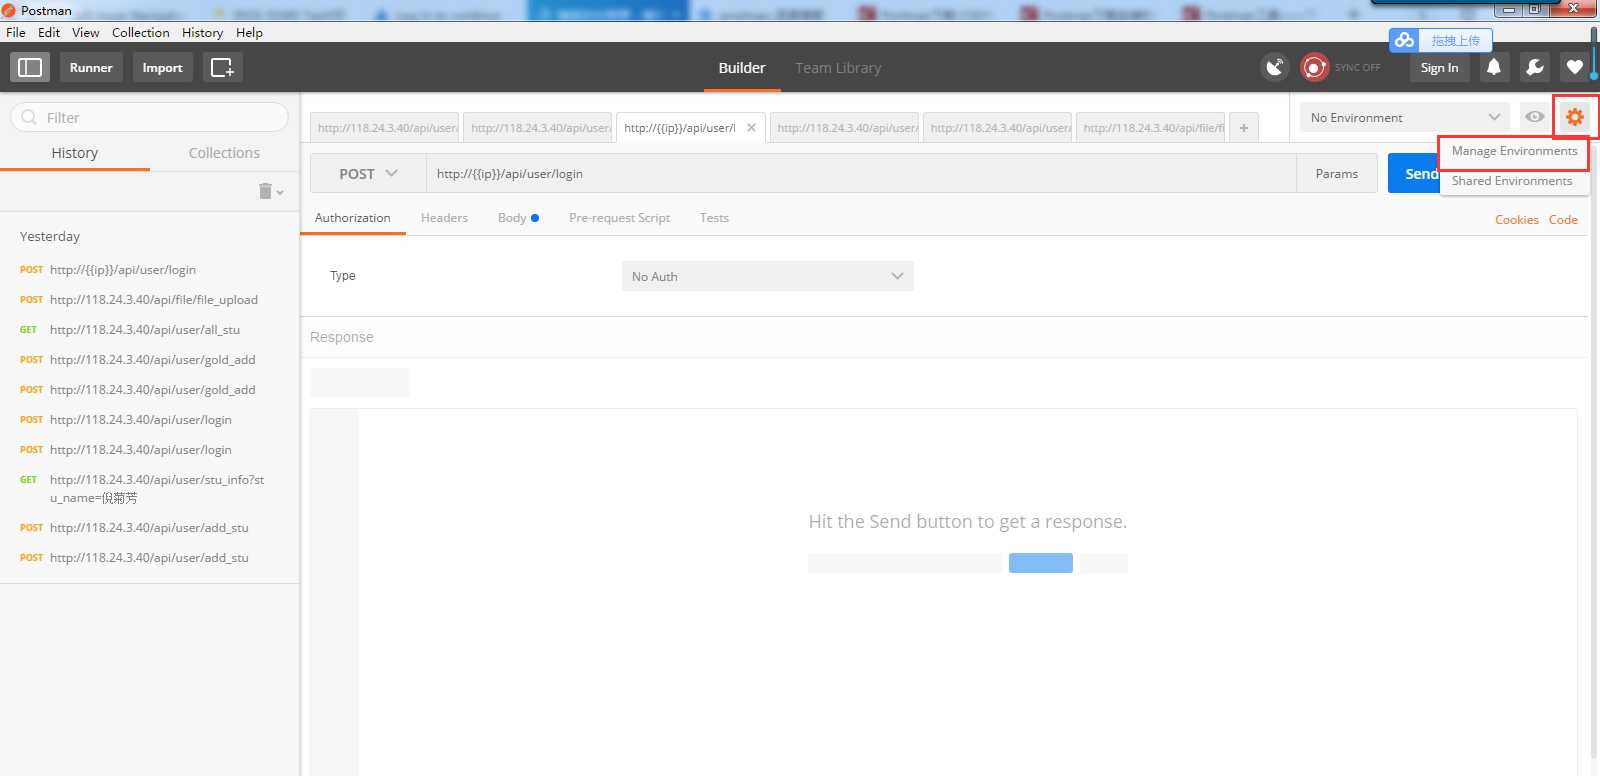
Task: Open the Pre-request Script tab
Action: (x=619, y=218)
